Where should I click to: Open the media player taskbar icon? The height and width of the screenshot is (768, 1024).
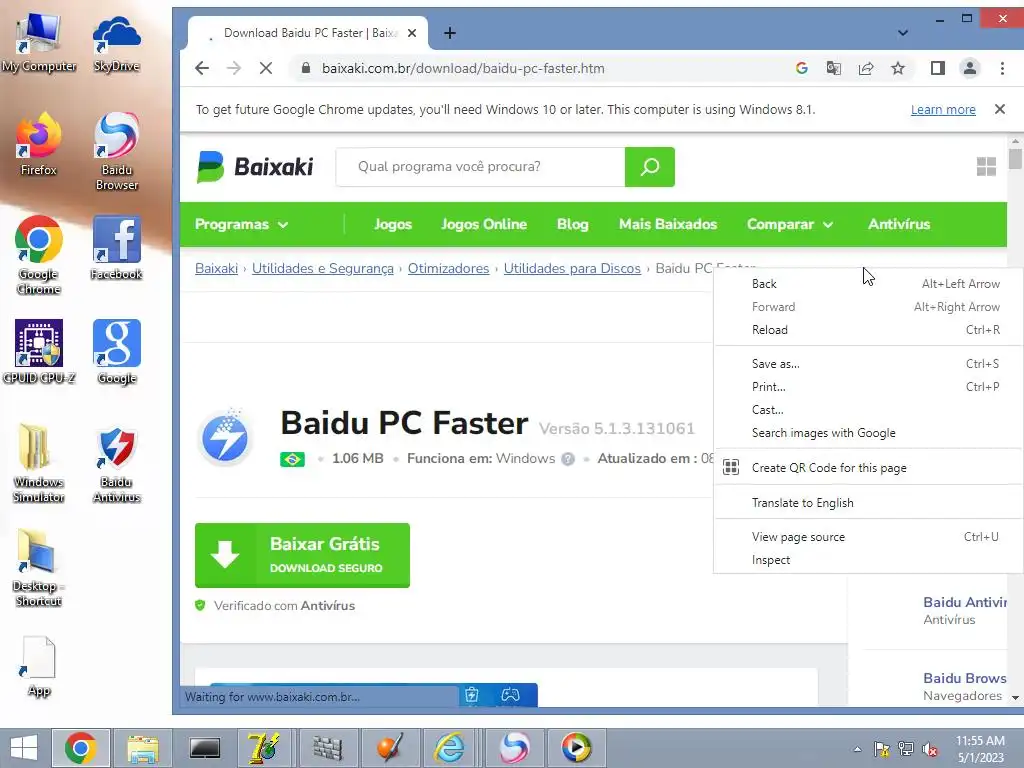pos(576,748)
